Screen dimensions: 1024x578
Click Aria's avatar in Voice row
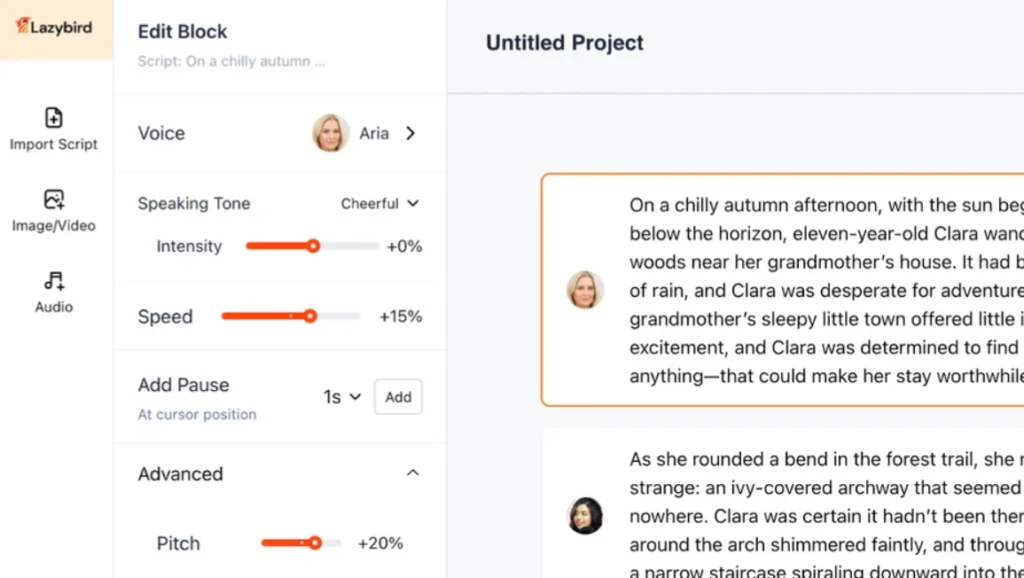[331, 133]
